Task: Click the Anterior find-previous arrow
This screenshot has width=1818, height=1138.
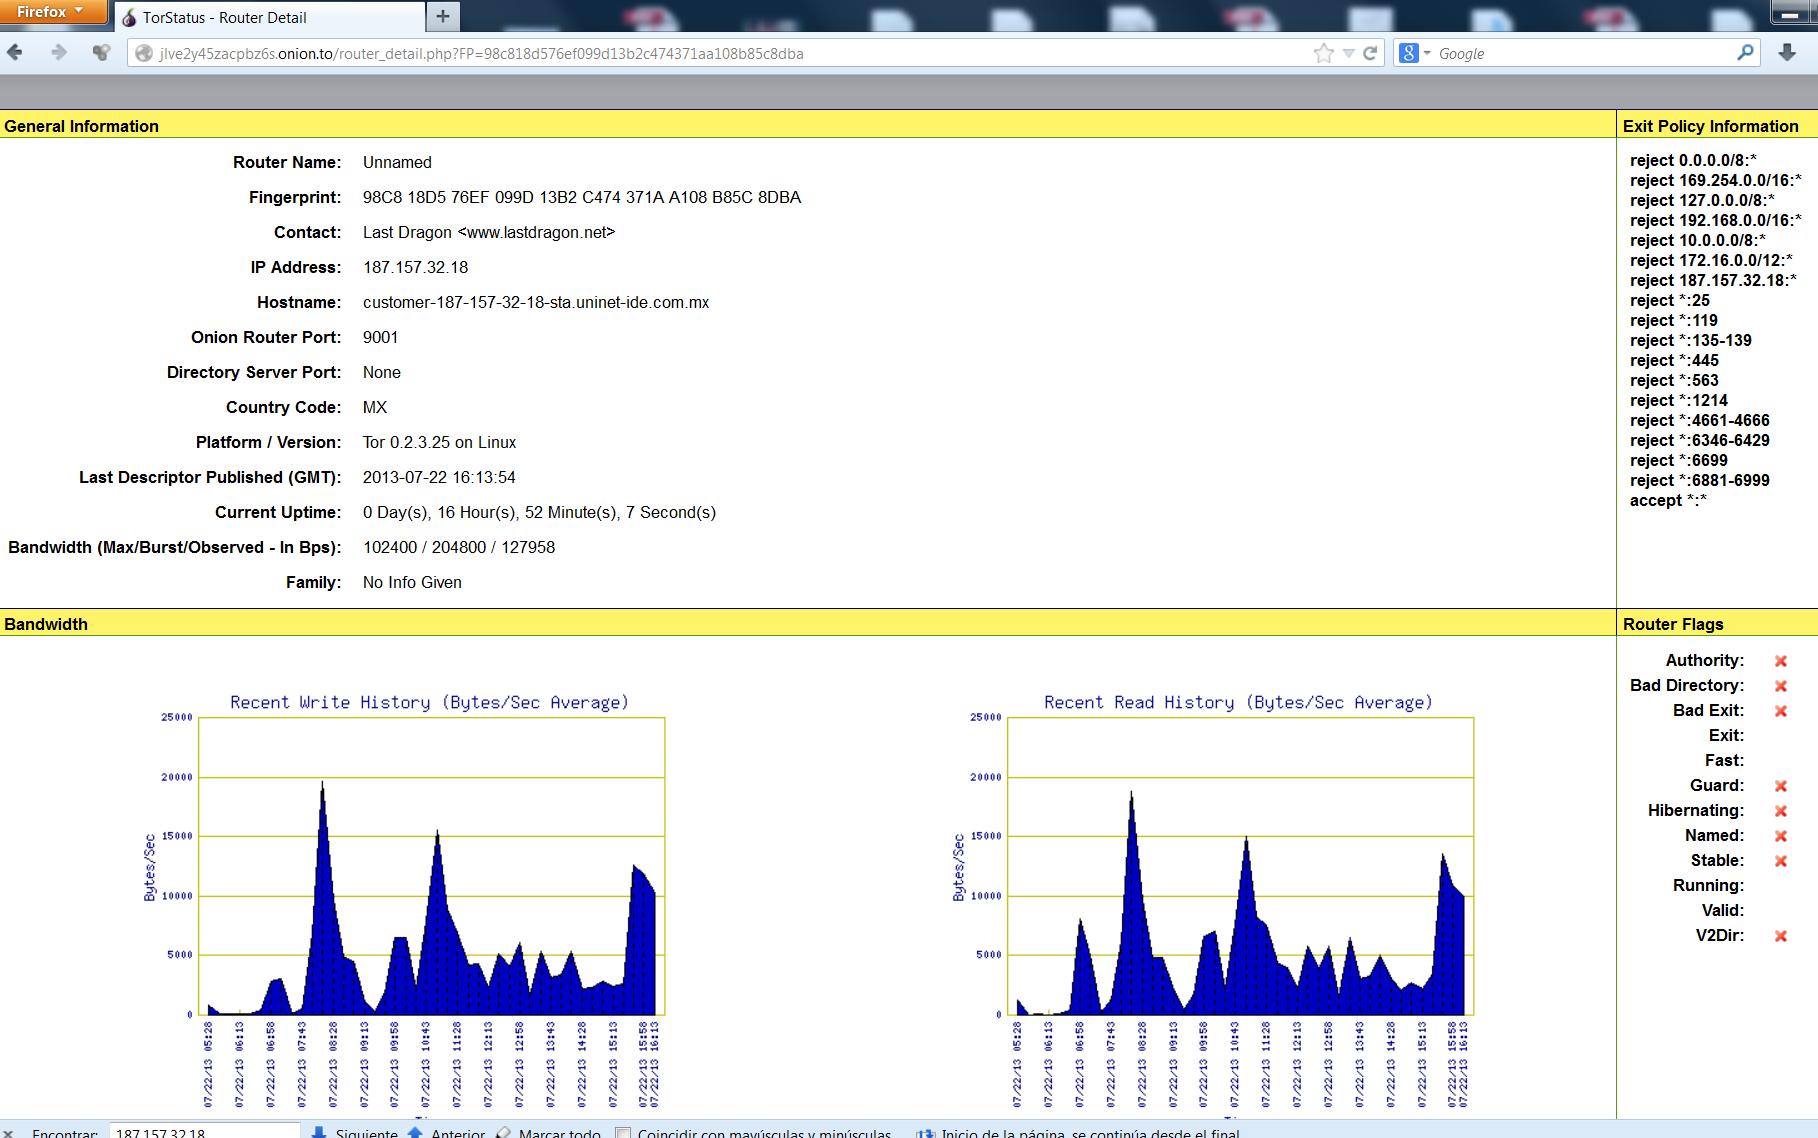Action: coord(416,1132)
